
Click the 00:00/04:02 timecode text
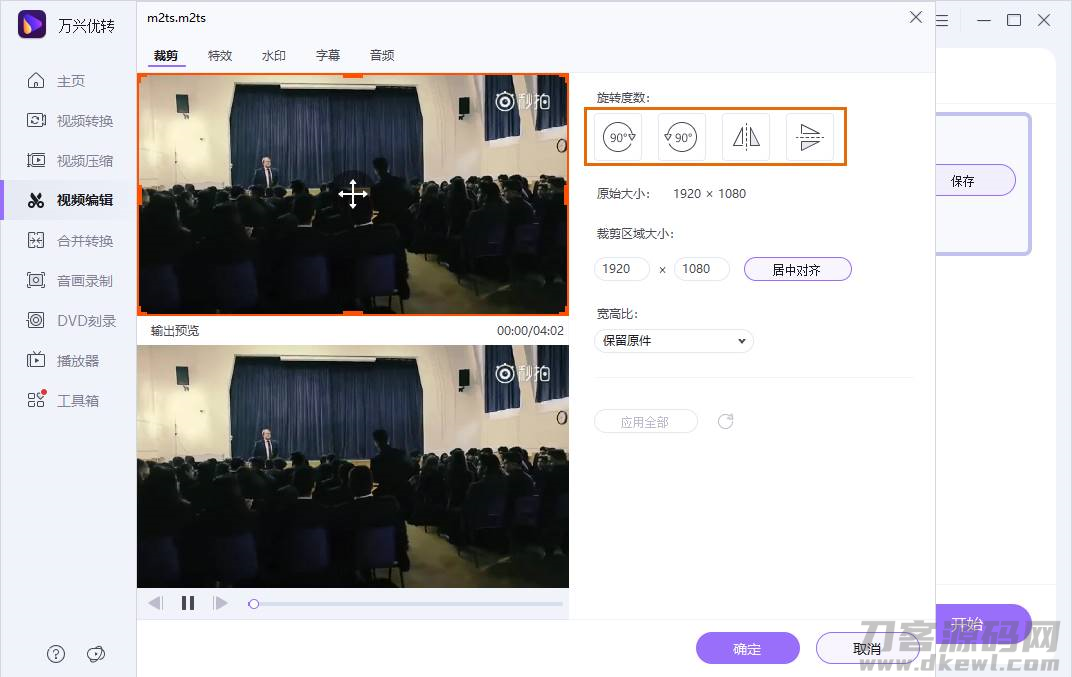(530, 331)
